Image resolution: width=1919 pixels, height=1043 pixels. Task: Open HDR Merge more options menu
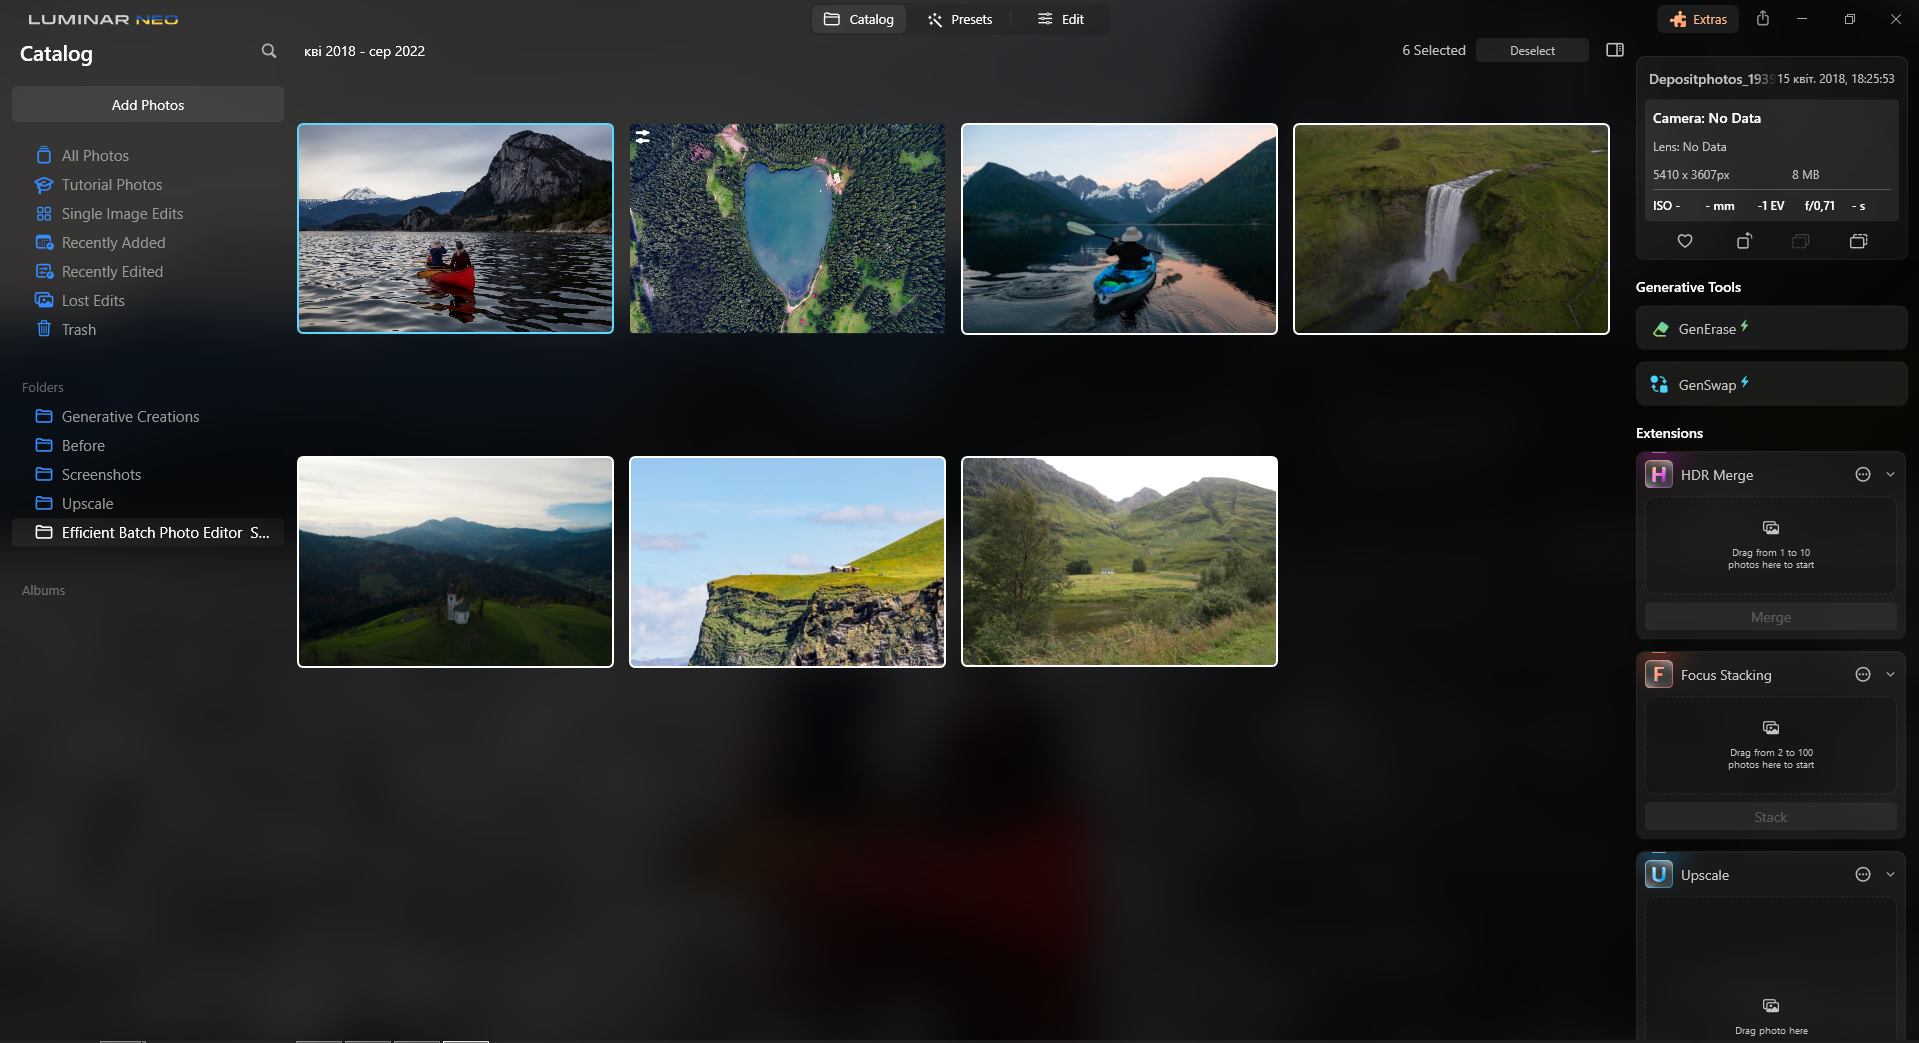[x=1863, y=475]
